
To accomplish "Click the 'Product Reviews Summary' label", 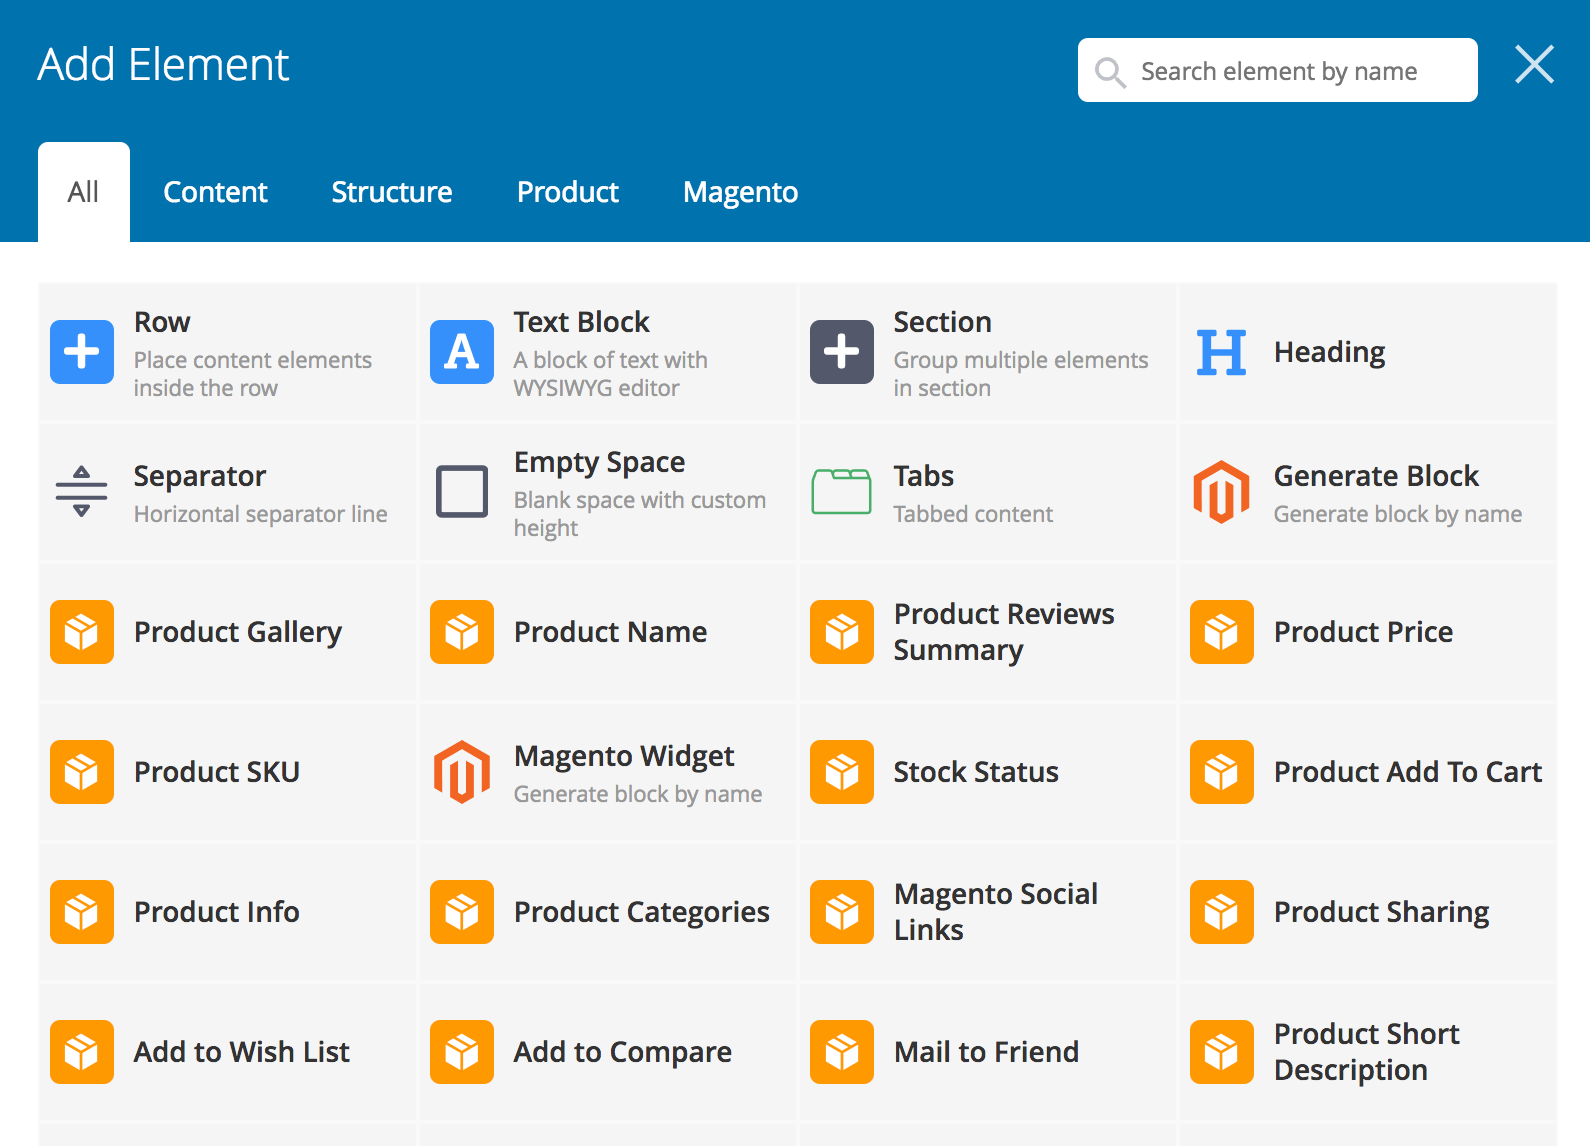I will 1004,632.
